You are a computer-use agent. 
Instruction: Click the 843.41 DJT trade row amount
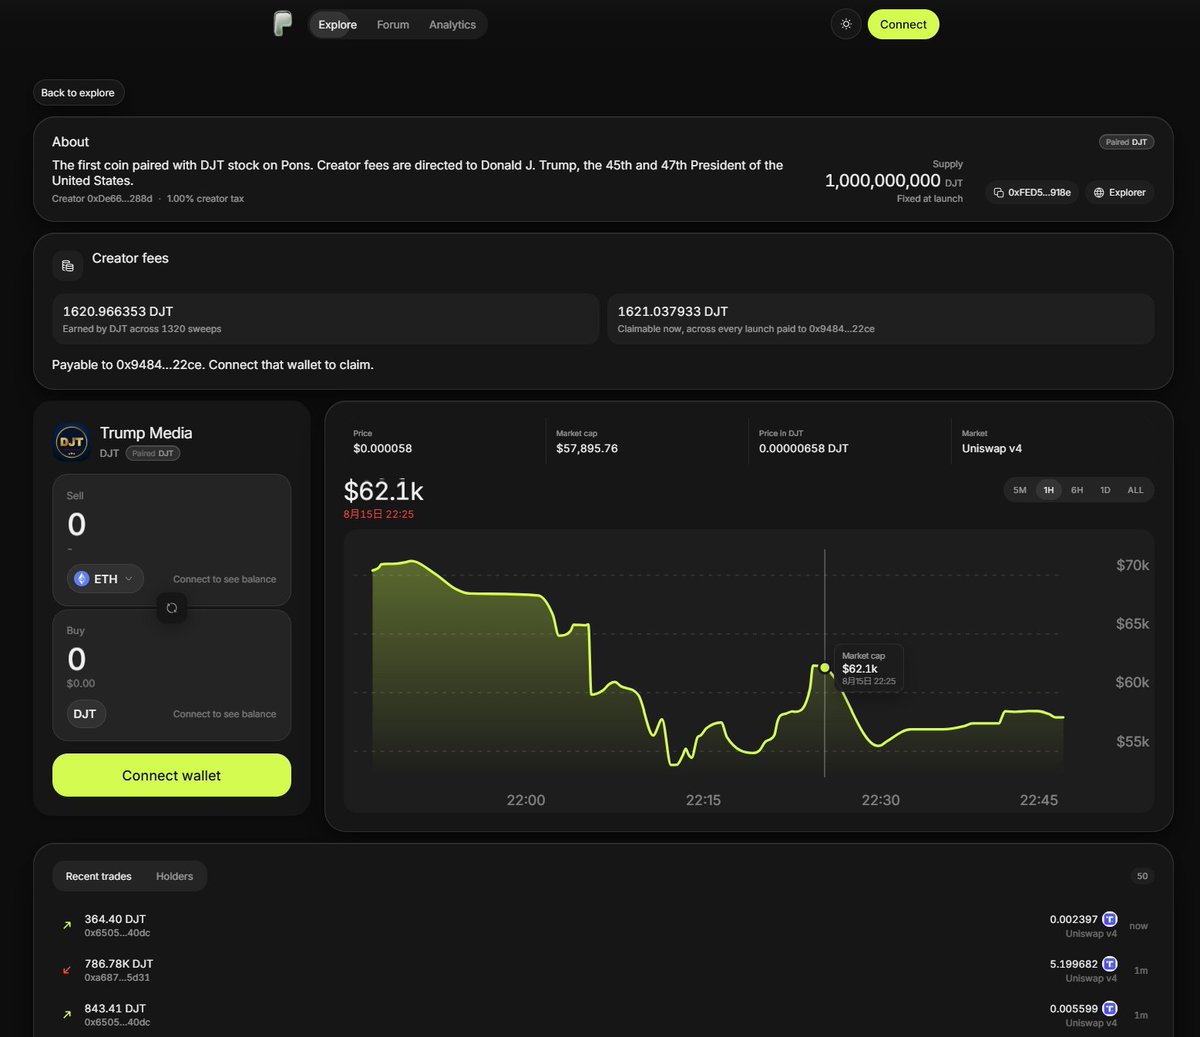point(115,1008)
